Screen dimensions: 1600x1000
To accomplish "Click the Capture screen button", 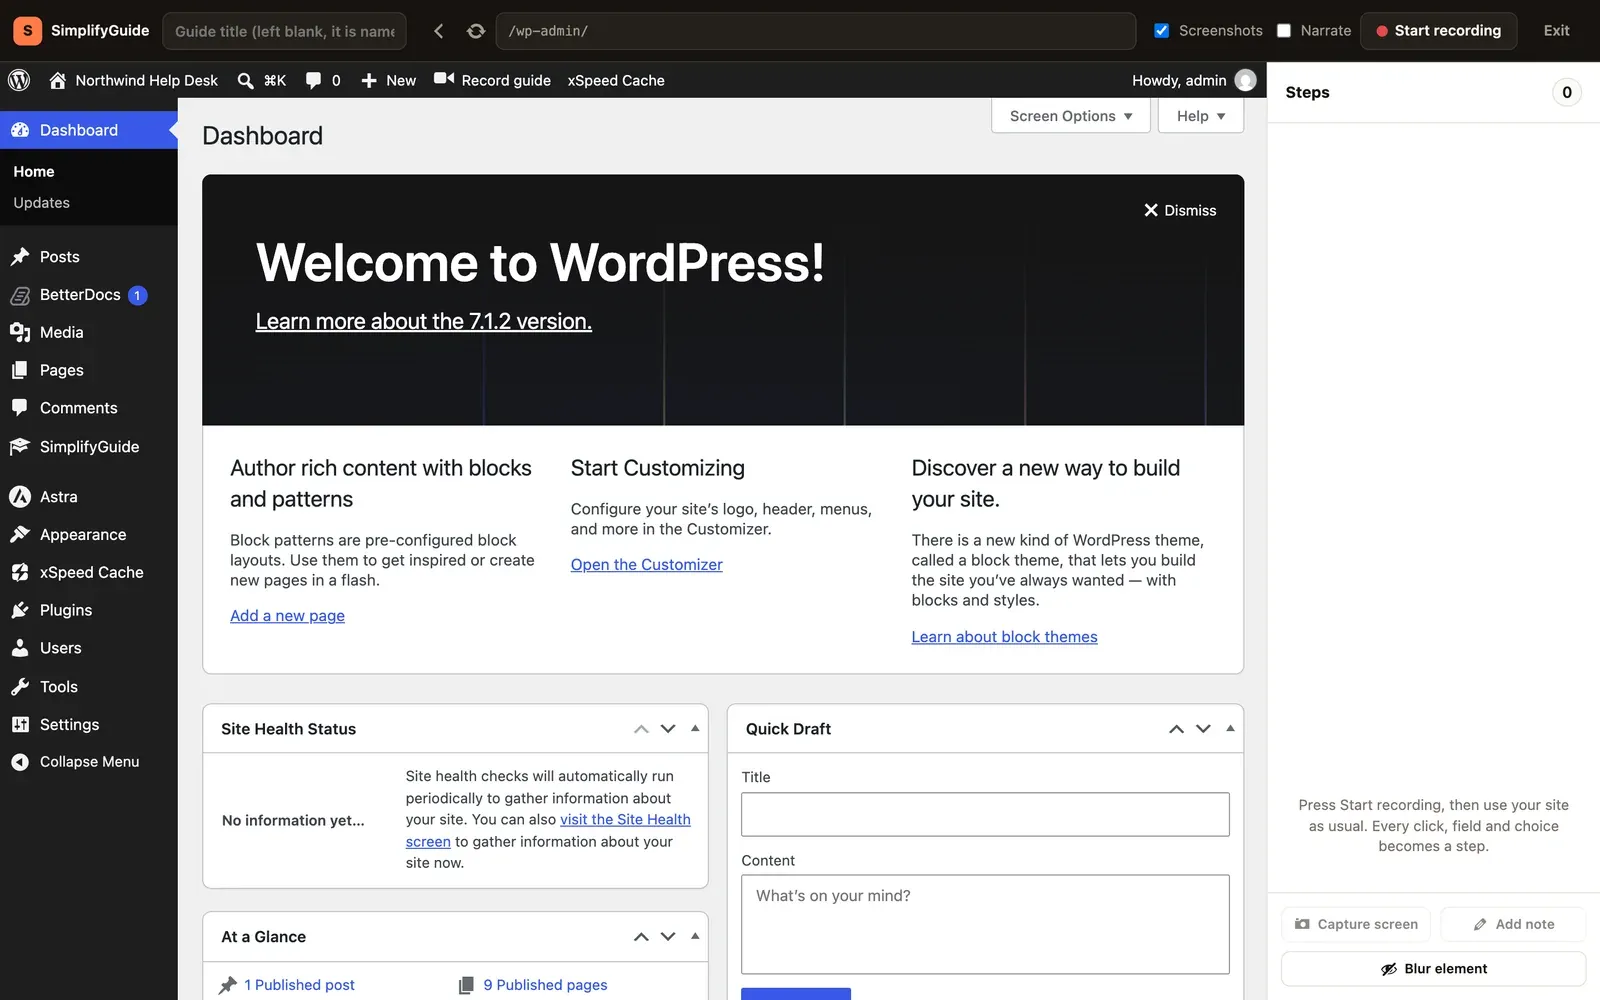I will 1356,925.
